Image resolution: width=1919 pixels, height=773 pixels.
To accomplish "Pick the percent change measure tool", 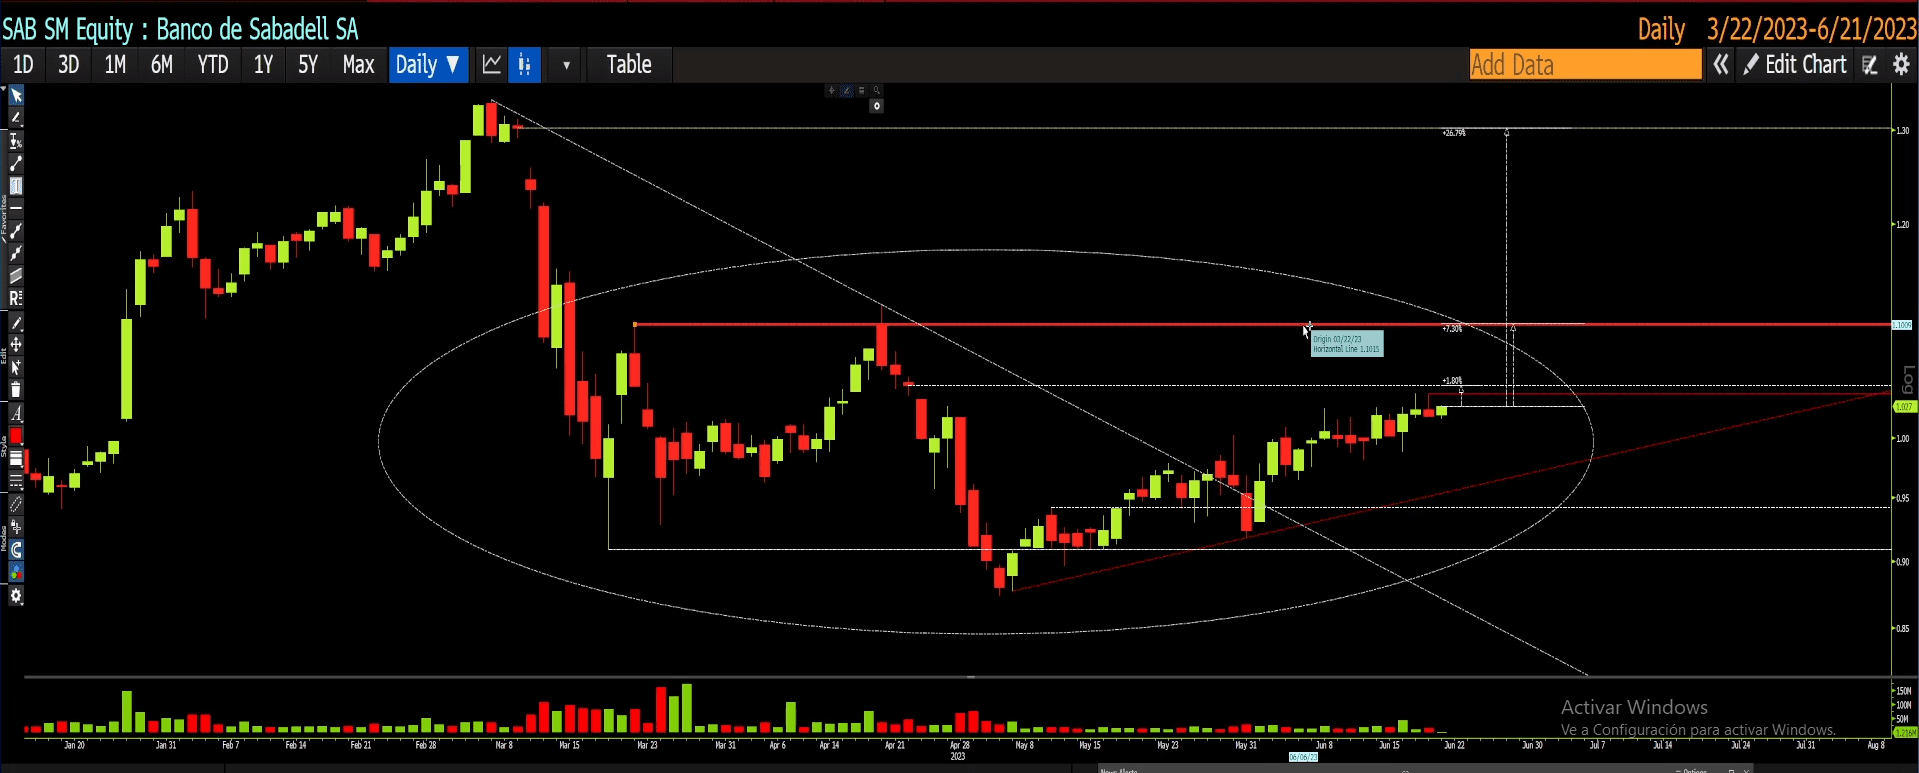I will 16,141.
